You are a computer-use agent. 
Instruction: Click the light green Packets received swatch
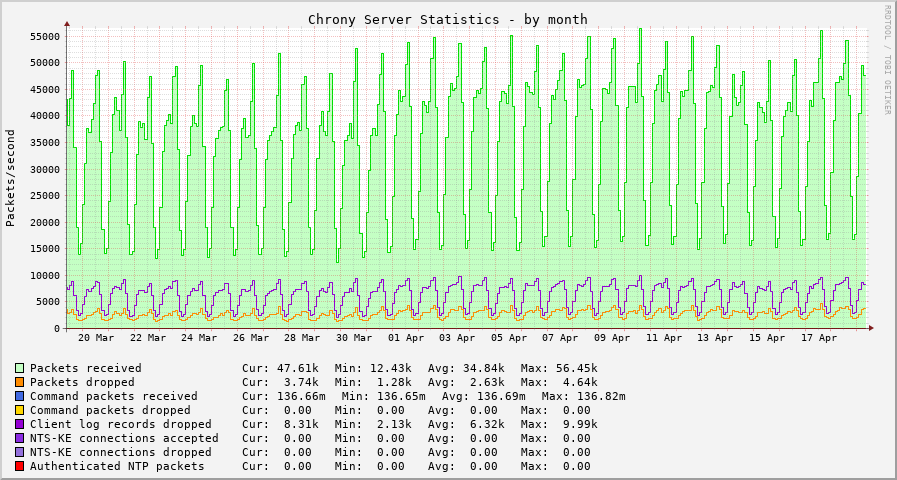pos(20,368)
